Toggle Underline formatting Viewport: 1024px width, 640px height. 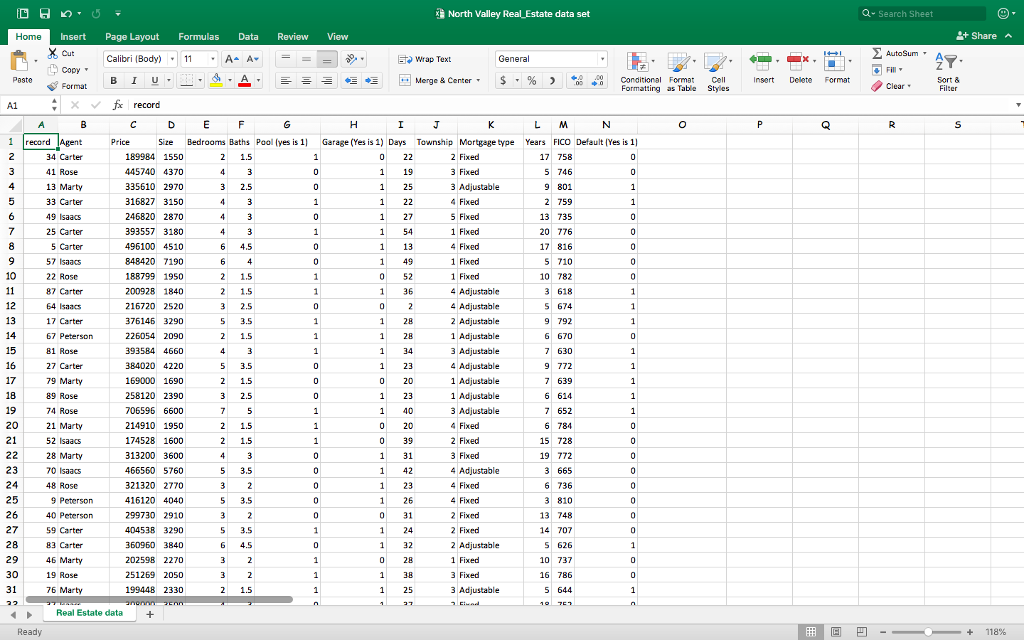155,80
